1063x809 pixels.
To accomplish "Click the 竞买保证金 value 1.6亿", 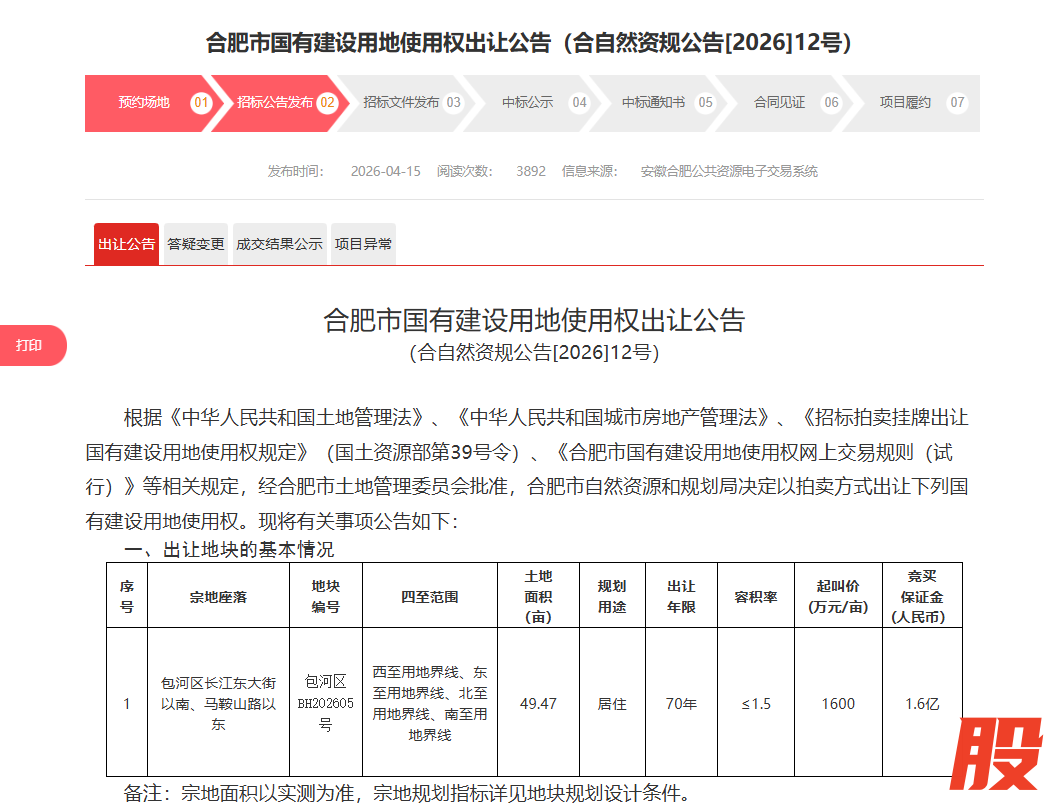I will pyautogui.click(x=922, y=704).
